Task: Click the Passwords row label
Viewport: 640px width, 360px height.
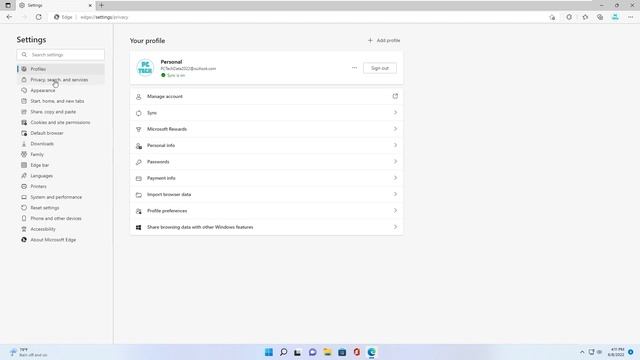Action: (x=158, y=162)
